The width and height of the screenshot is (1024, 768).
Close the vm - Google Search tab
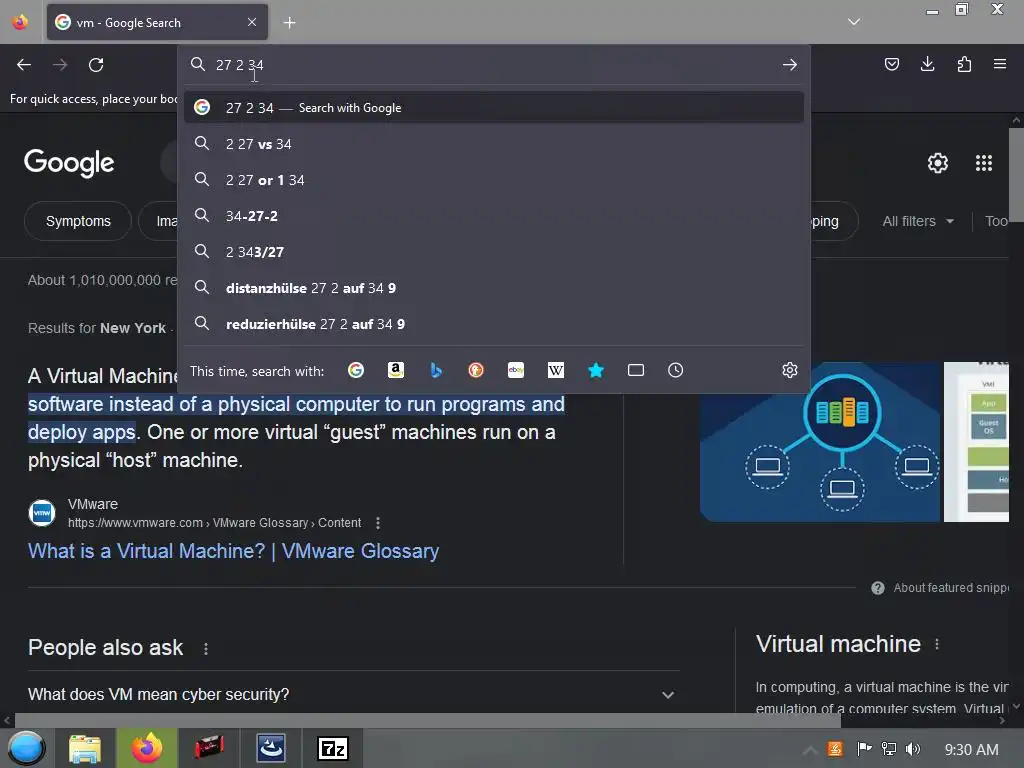coord(251,22)
